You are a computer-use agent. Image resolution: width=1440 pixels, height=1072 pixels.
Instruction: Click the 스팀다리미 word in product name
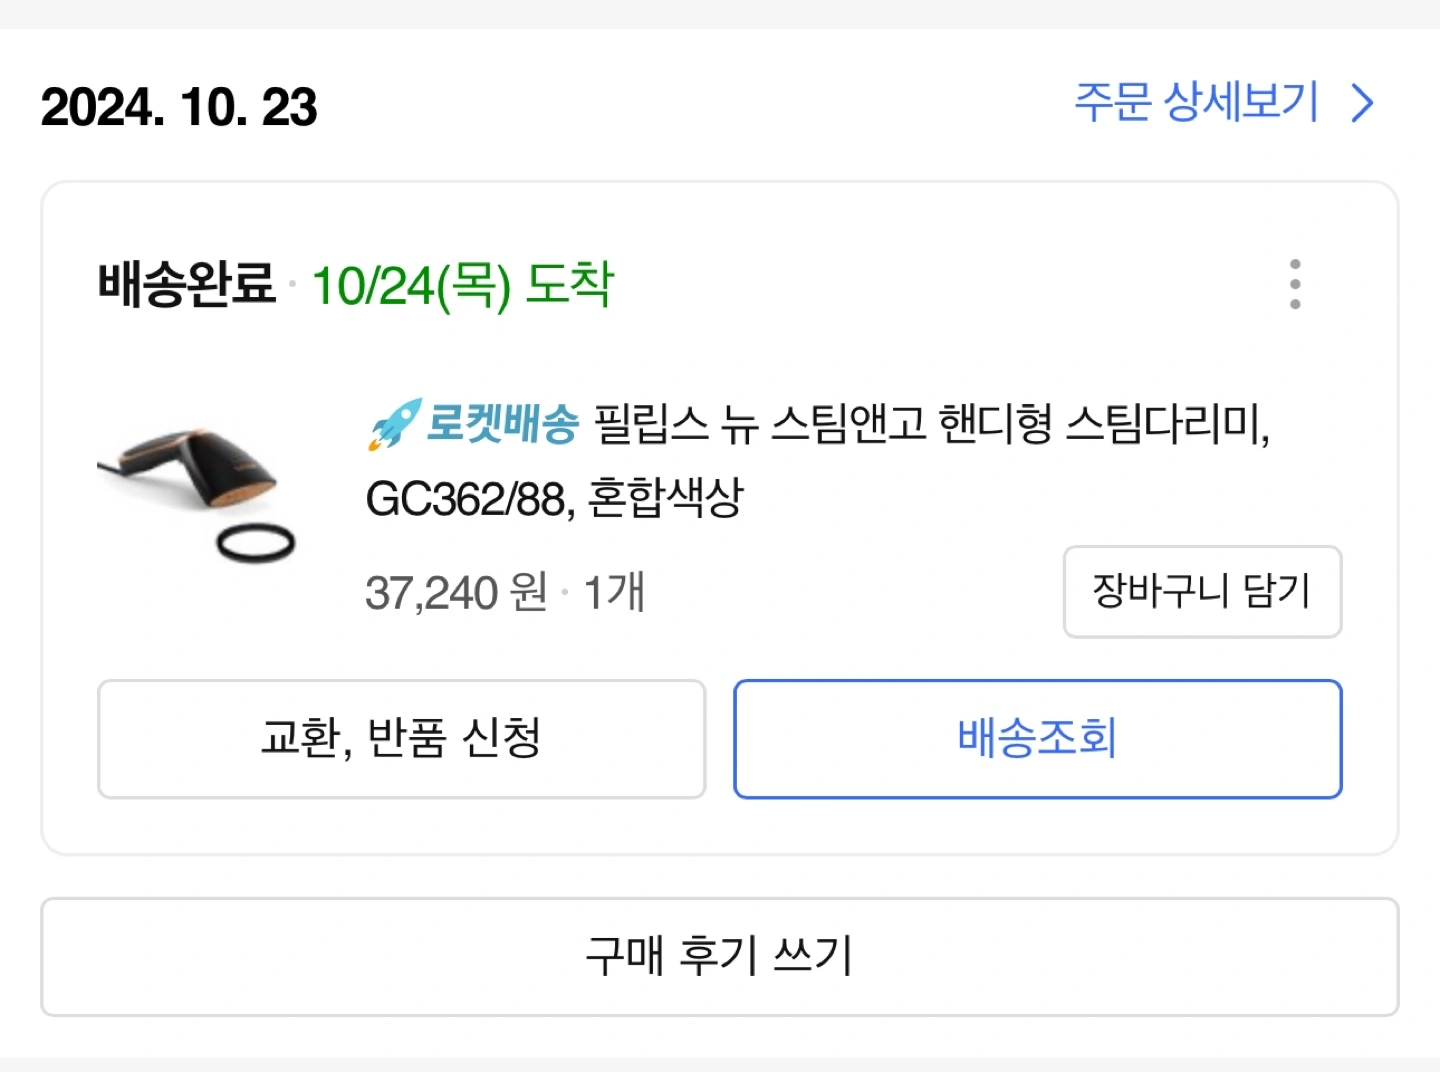[1165, 424]
